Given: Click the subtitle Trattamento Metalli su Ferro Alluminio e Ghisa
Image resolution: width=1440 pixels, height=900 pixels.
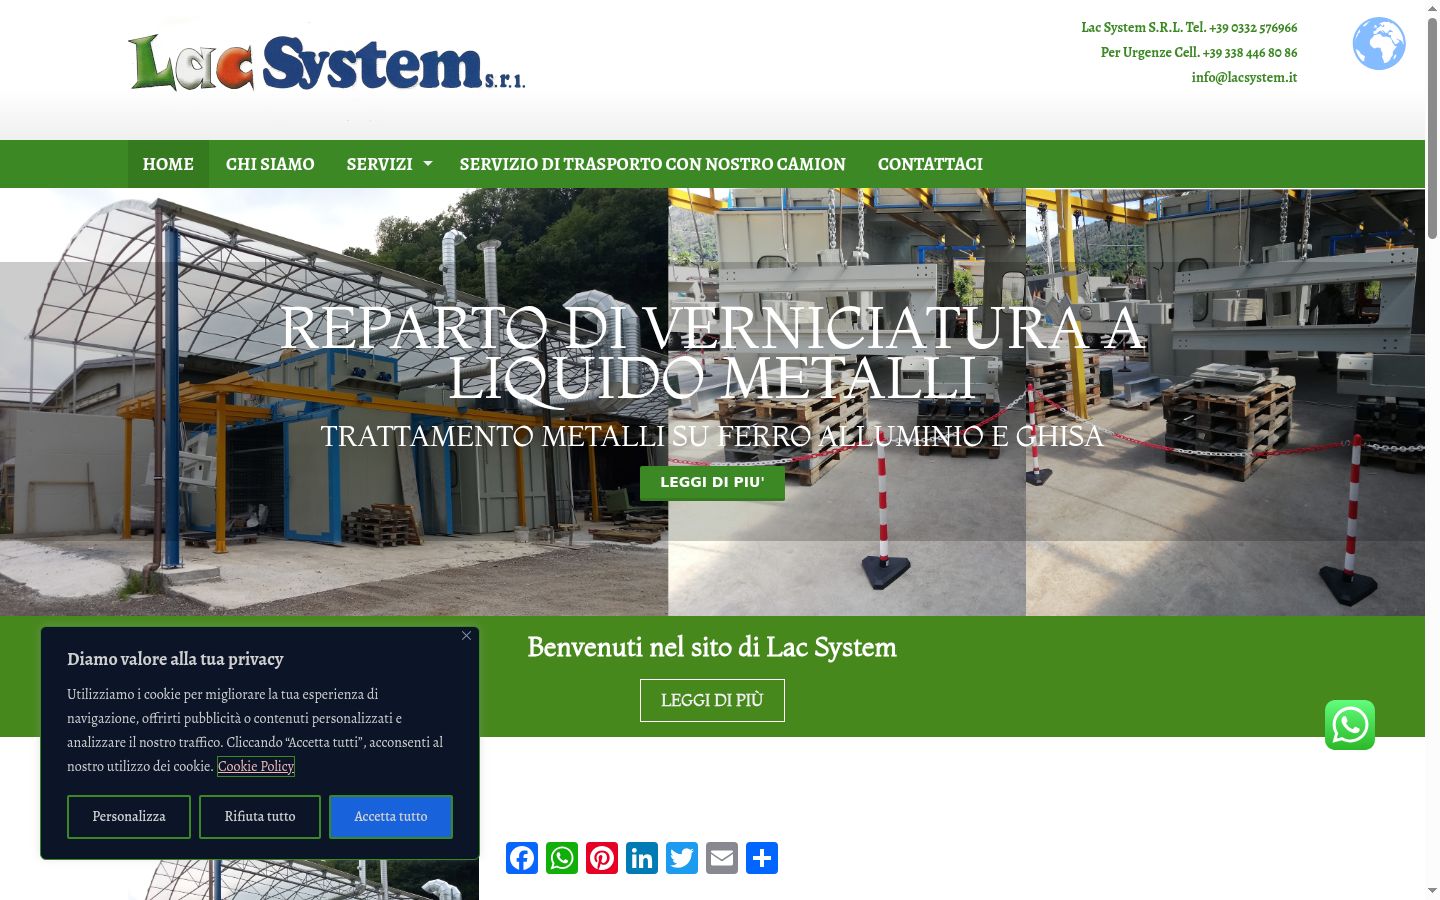Looking at the screenshot, I should point(712,436).
